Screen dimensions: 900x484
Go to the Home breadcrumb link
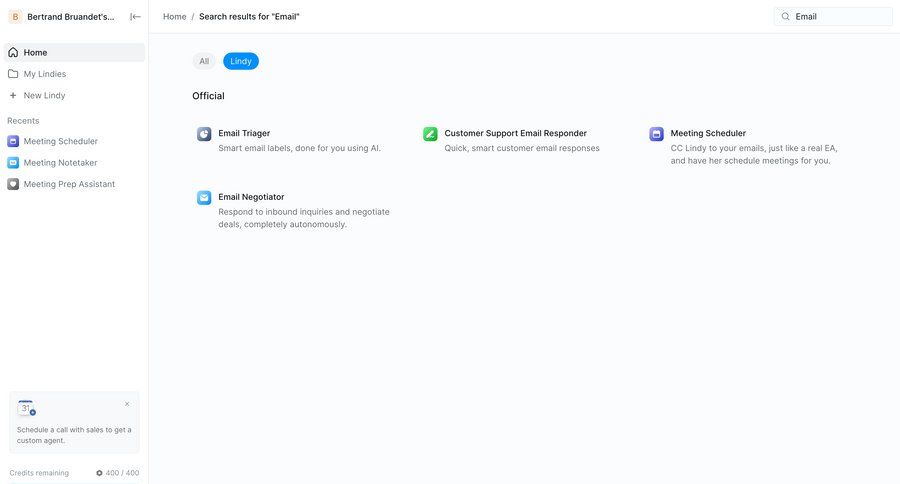click(x=174, y=17)
